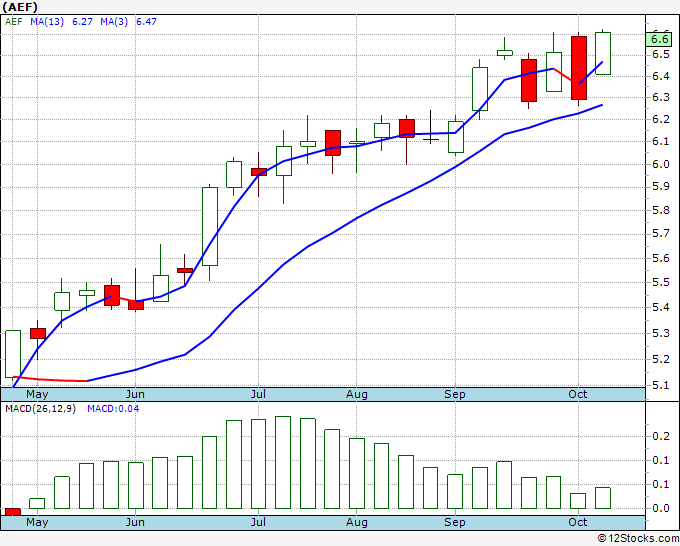680x546 pixels.
Task: Click "May" on the MACD panel time axis
Action: (x=37, y=522)
